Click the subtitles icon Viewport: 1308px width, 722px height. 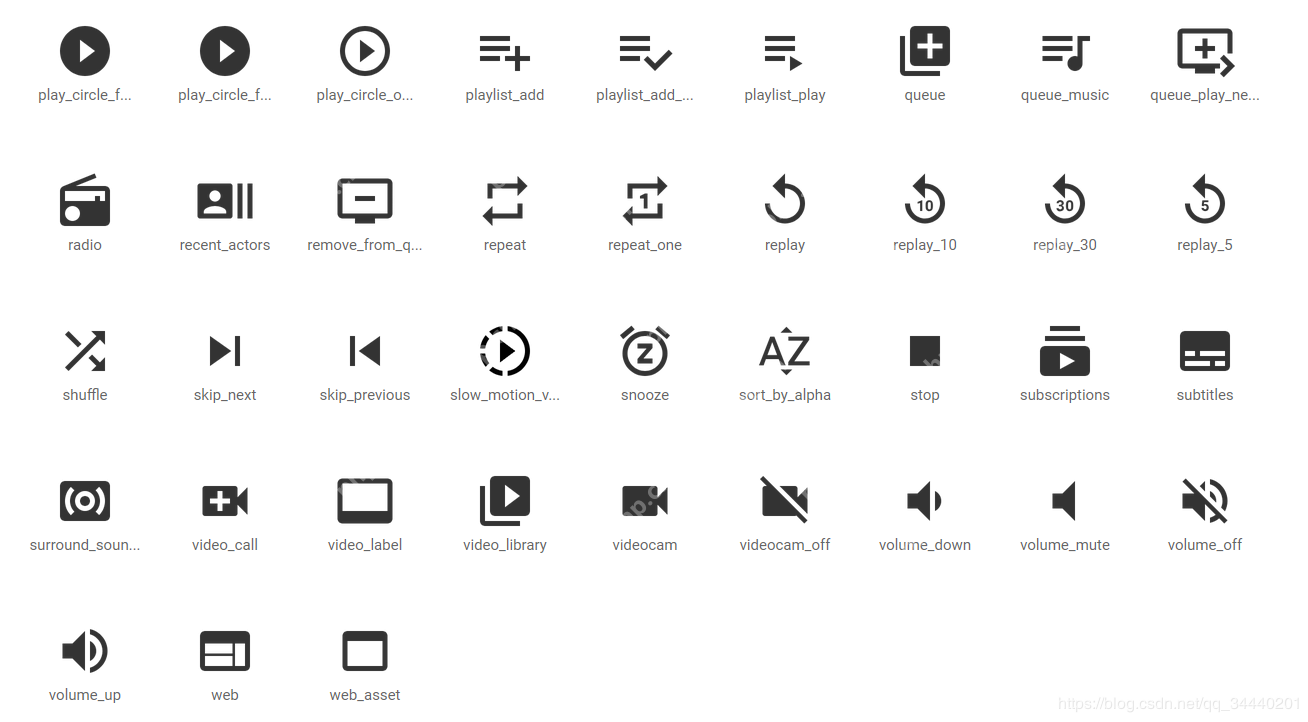pyautogui.click(x=1204, y=351)
